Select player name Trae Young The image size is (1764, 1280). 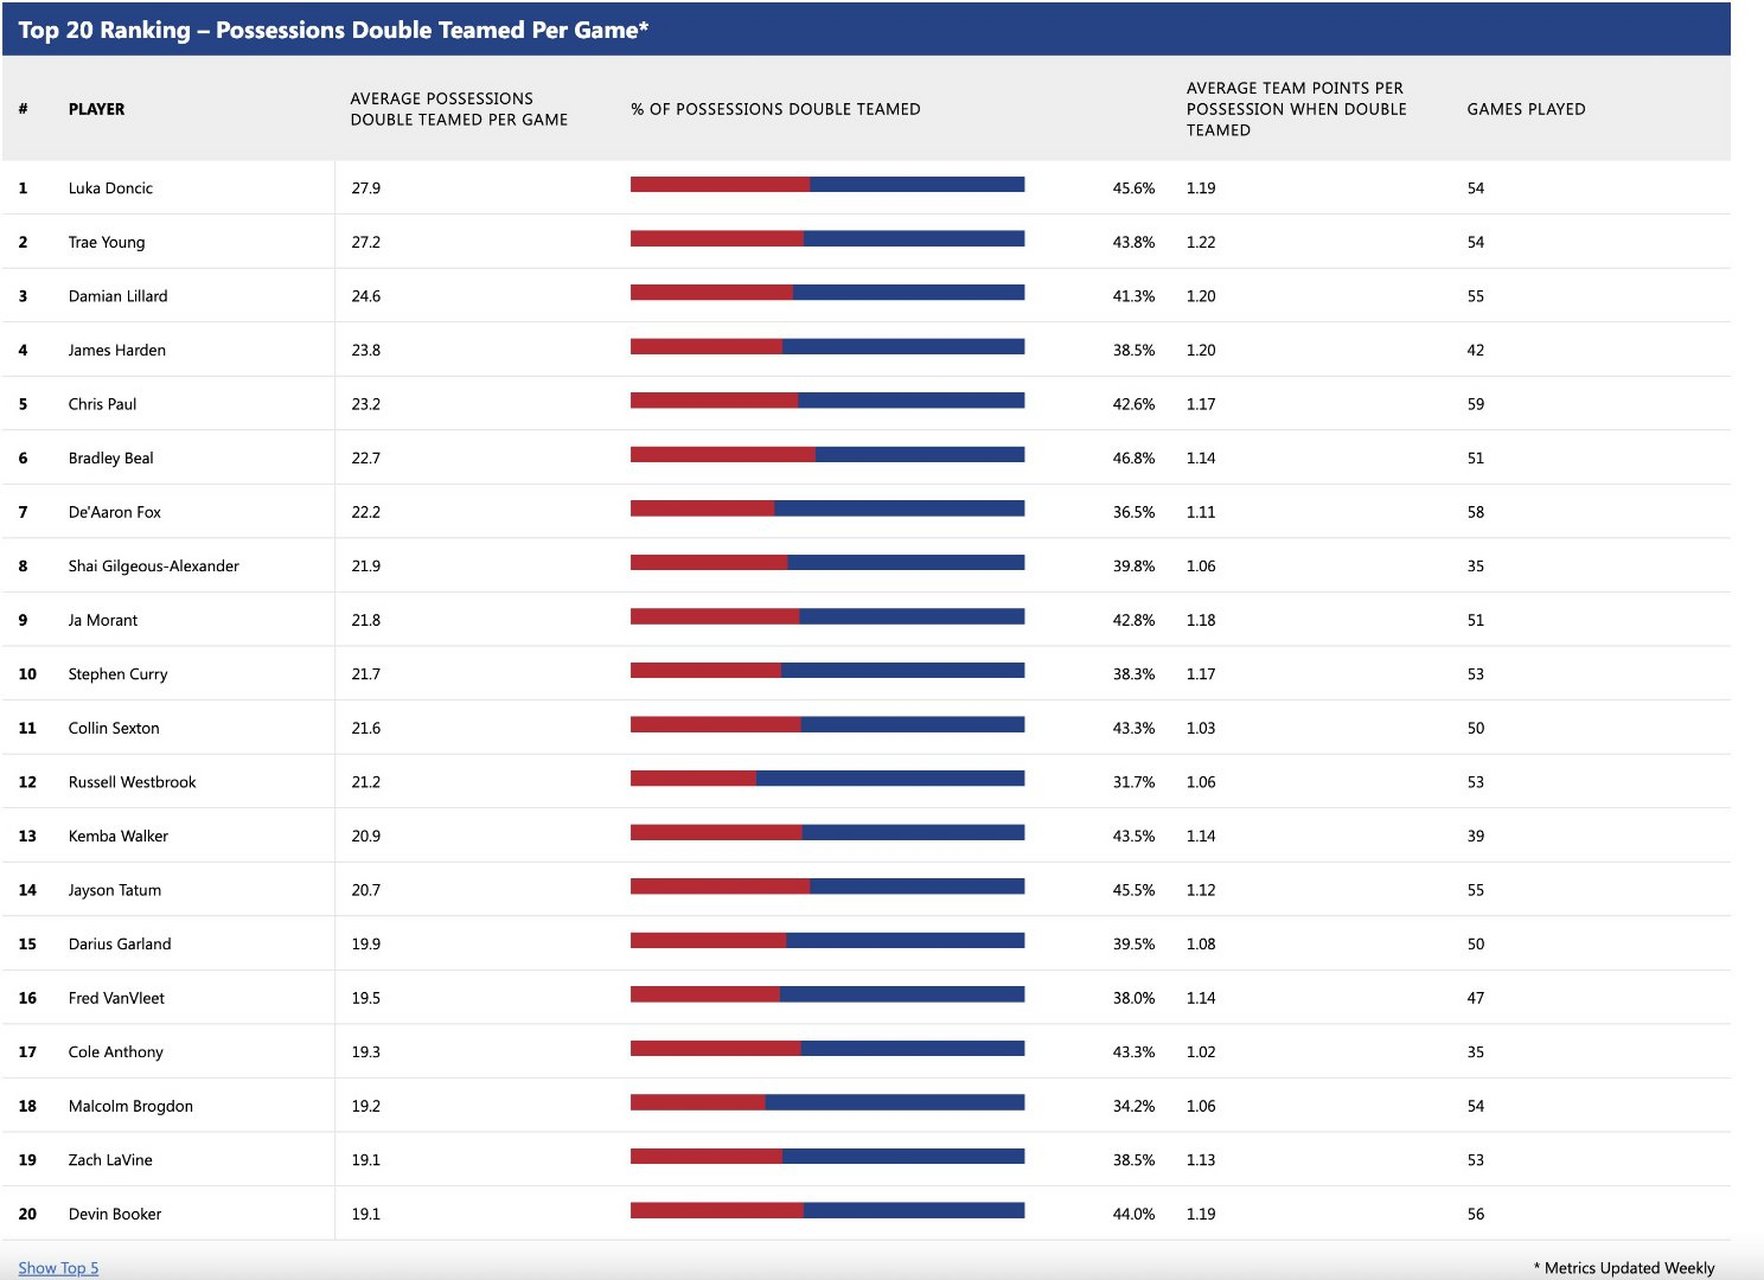coord(107,242)
